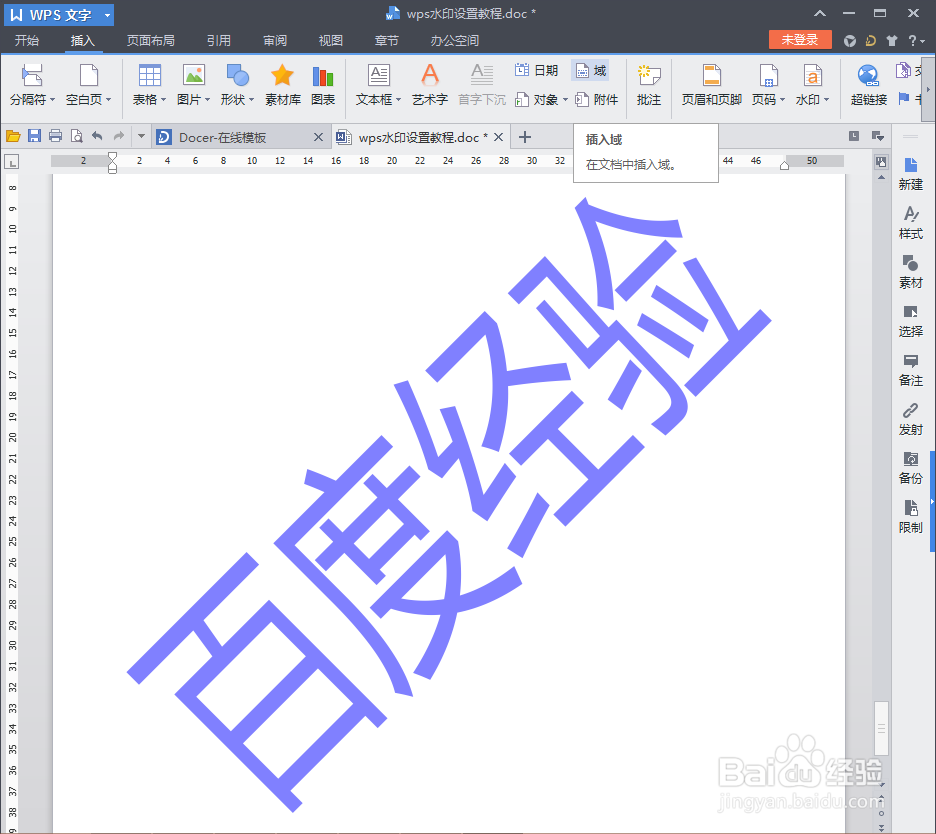Switch to the 页面布局 ribbon tab
This screenshot has width=936, height=834.
pyautogui.click(x=150, y=41)
